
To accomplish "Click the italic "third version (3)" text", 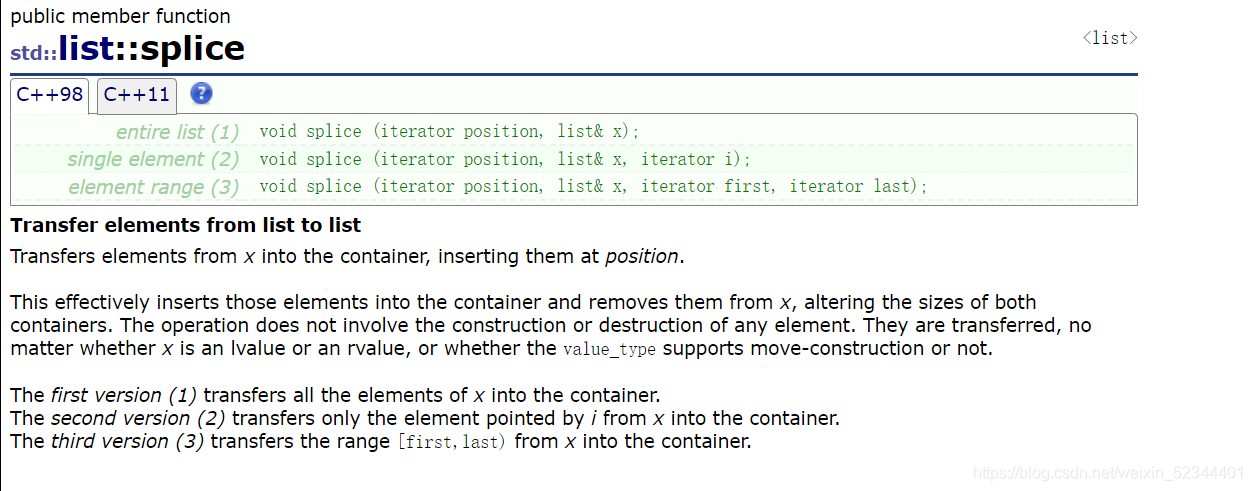I will pos(128,441).
